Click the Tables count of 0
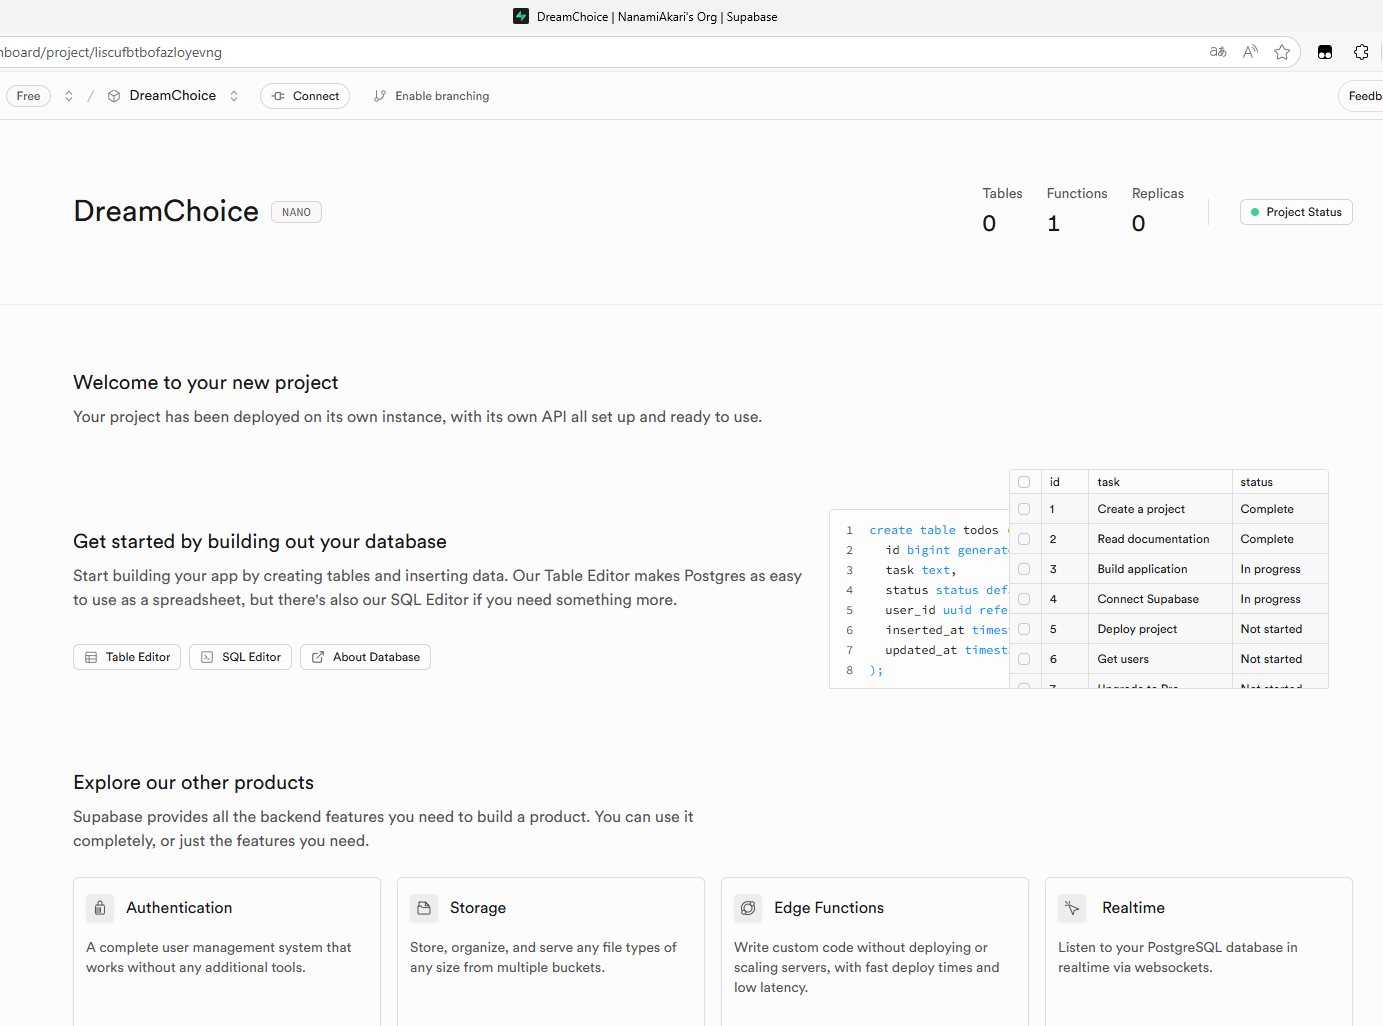 click(989, 224)
